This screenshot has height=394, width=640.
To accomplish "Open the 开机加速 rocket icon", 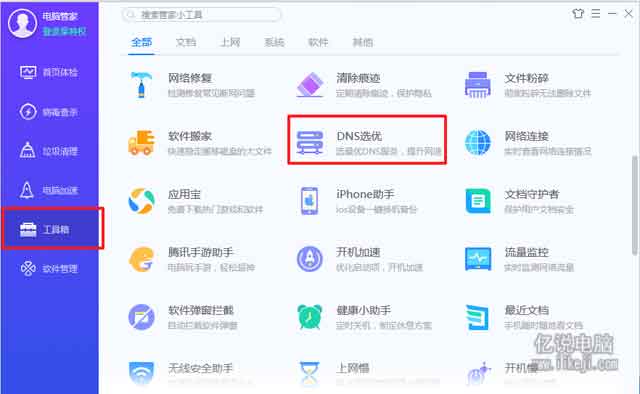I will pyautogui.click(x=310, y=259).
